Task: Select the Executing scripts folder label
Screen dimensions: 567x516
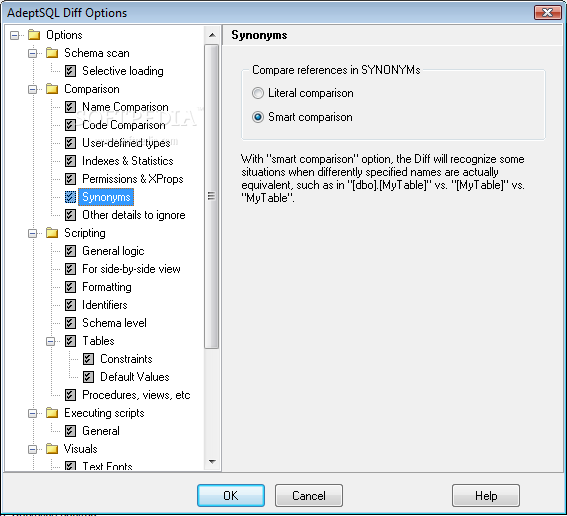Action: coord(104,413)
